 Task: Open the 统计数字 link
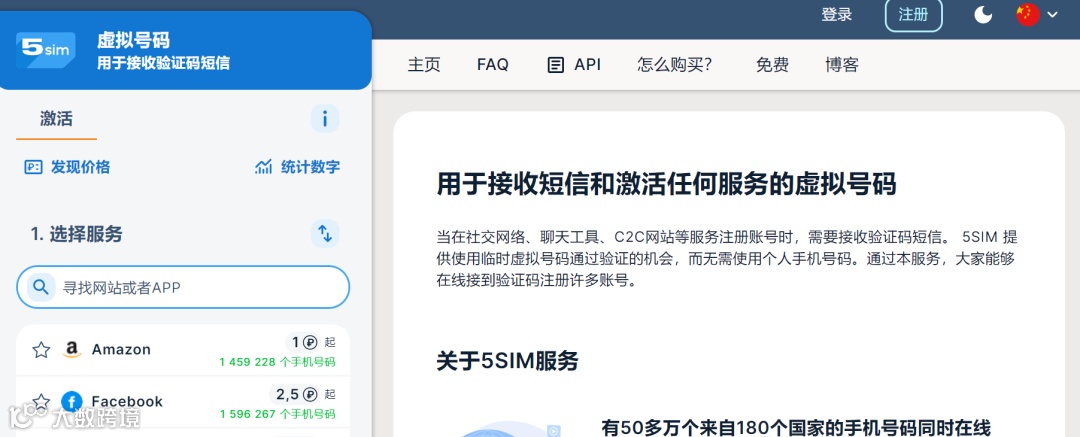(x=310, y=167)
